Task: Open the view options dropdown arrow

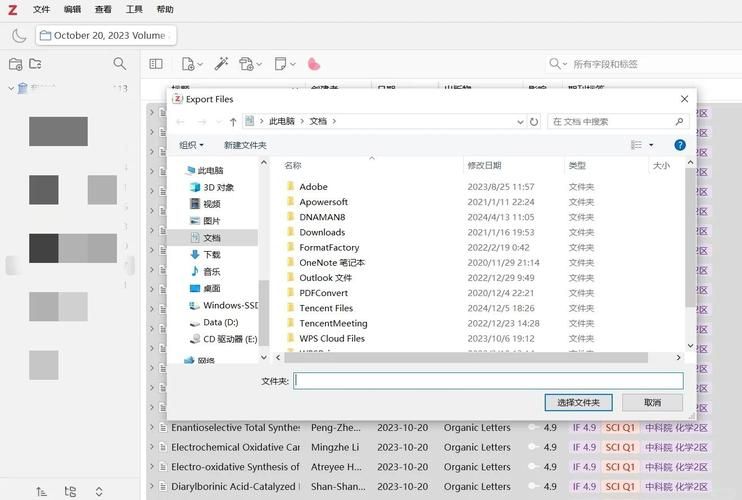Action: point(651,145)
